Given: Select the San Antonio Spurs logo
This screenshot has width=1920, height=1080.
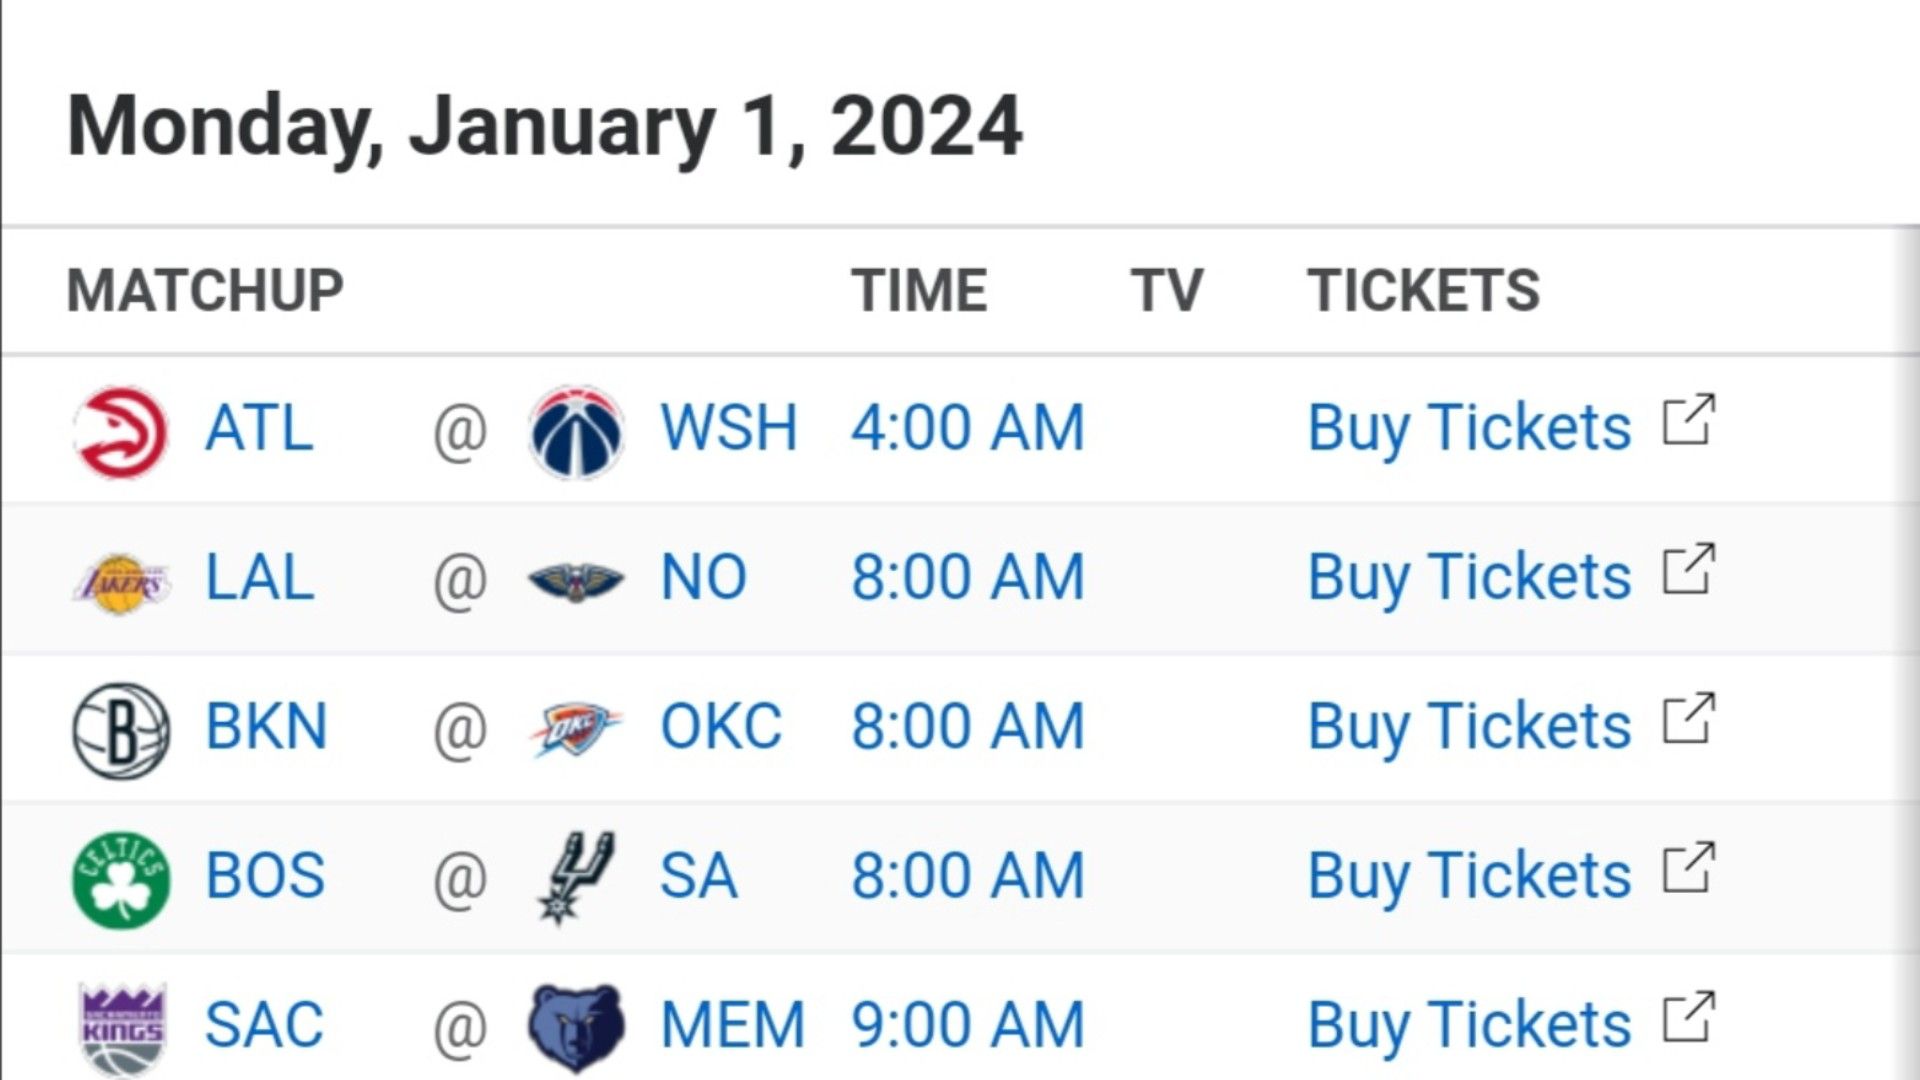Looking at the screenshot, I should coord(576,877).
